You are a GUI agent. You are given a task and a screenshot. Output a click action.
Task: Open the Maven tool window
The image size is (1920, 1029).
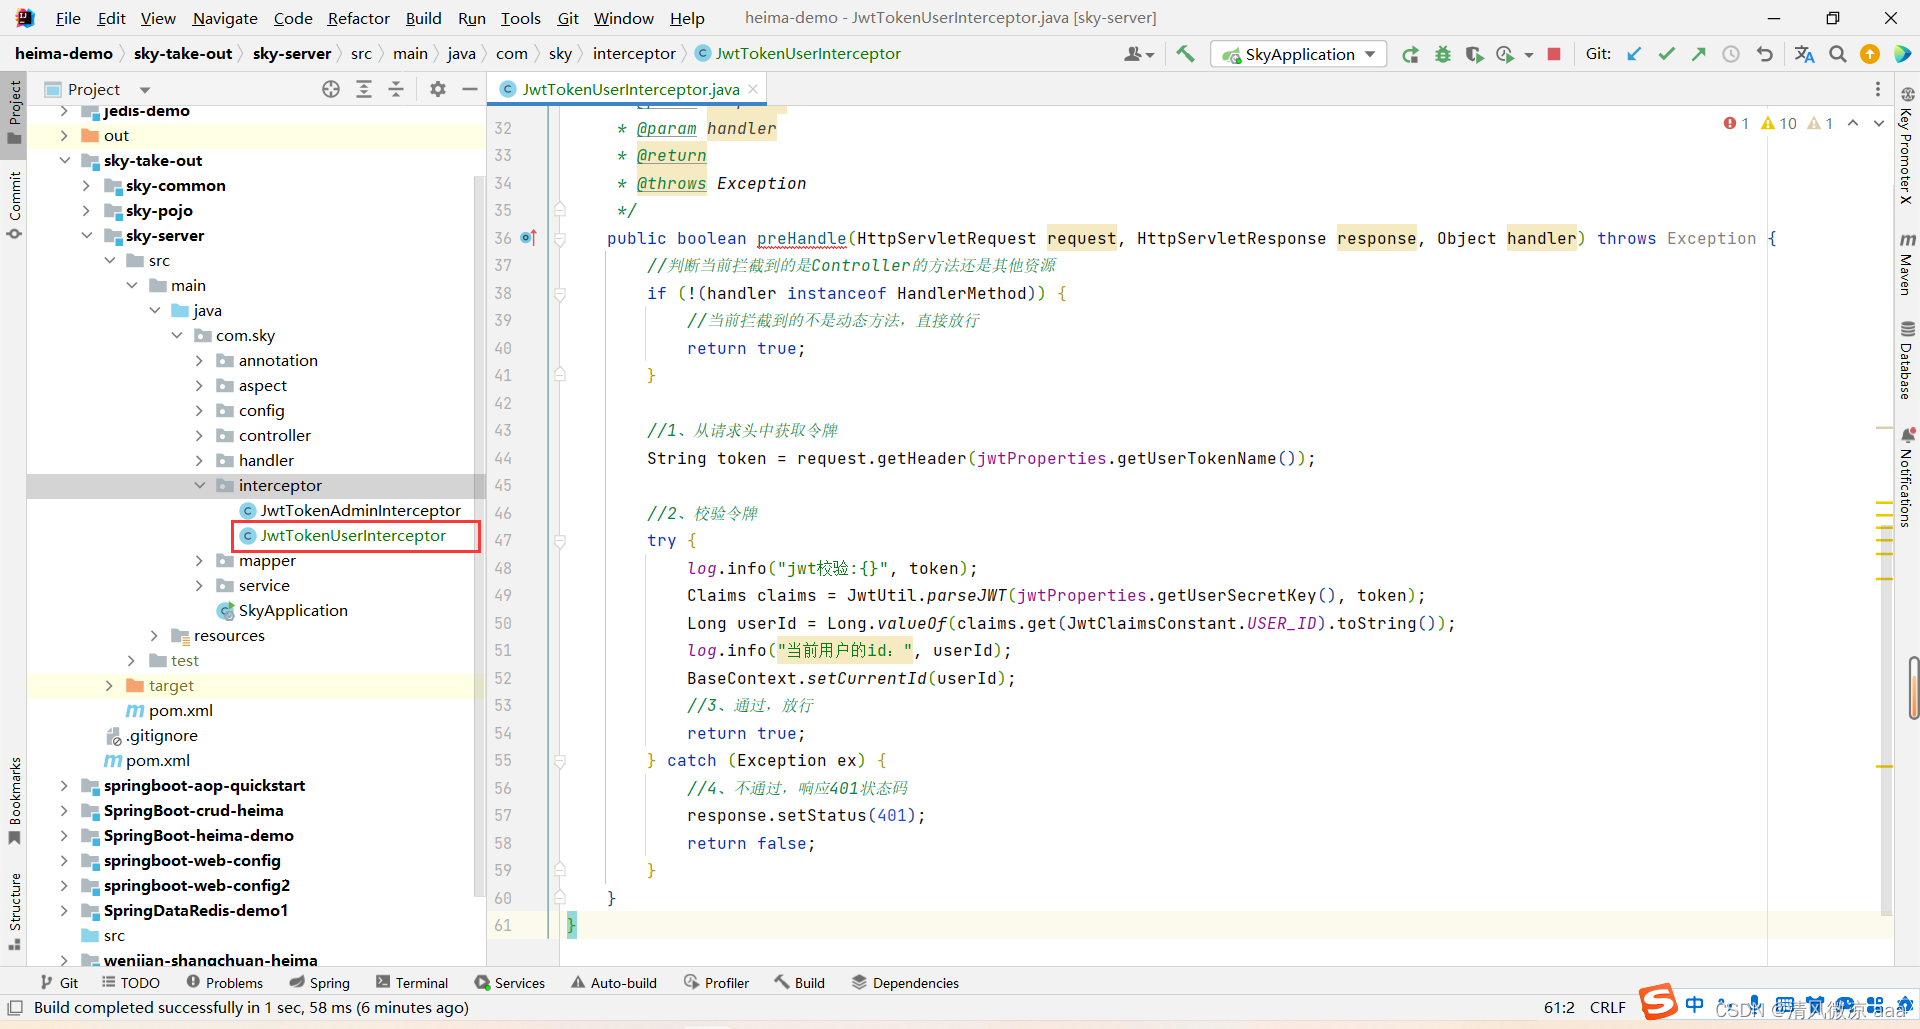[1907, 264]
